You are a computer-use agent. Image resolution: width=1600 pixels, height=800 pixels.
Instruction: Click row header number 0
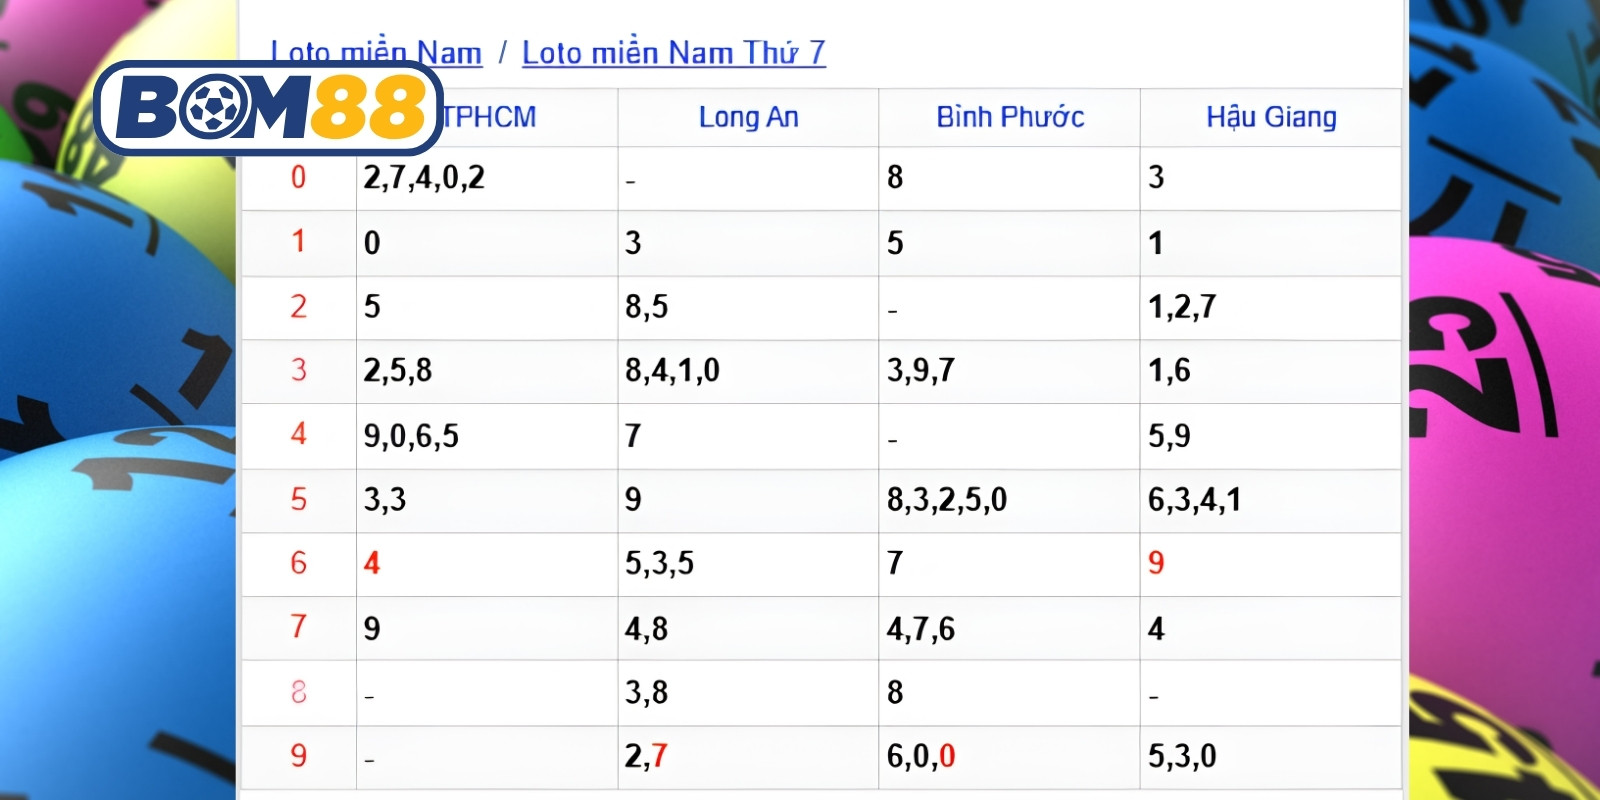pos(298,178)
